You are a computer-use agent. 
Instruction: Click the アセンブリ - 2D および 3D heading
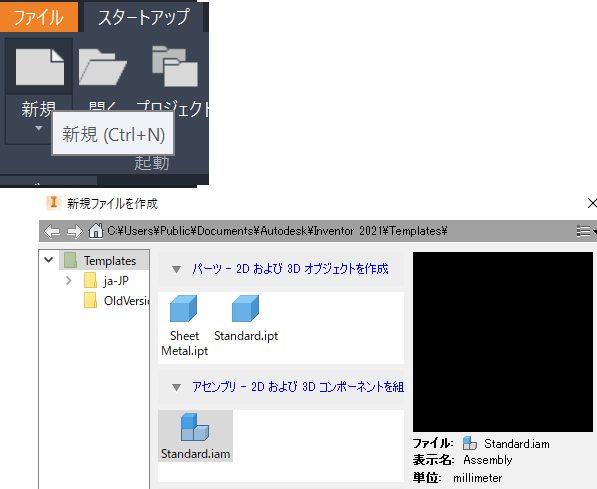[x=298, y=387]
